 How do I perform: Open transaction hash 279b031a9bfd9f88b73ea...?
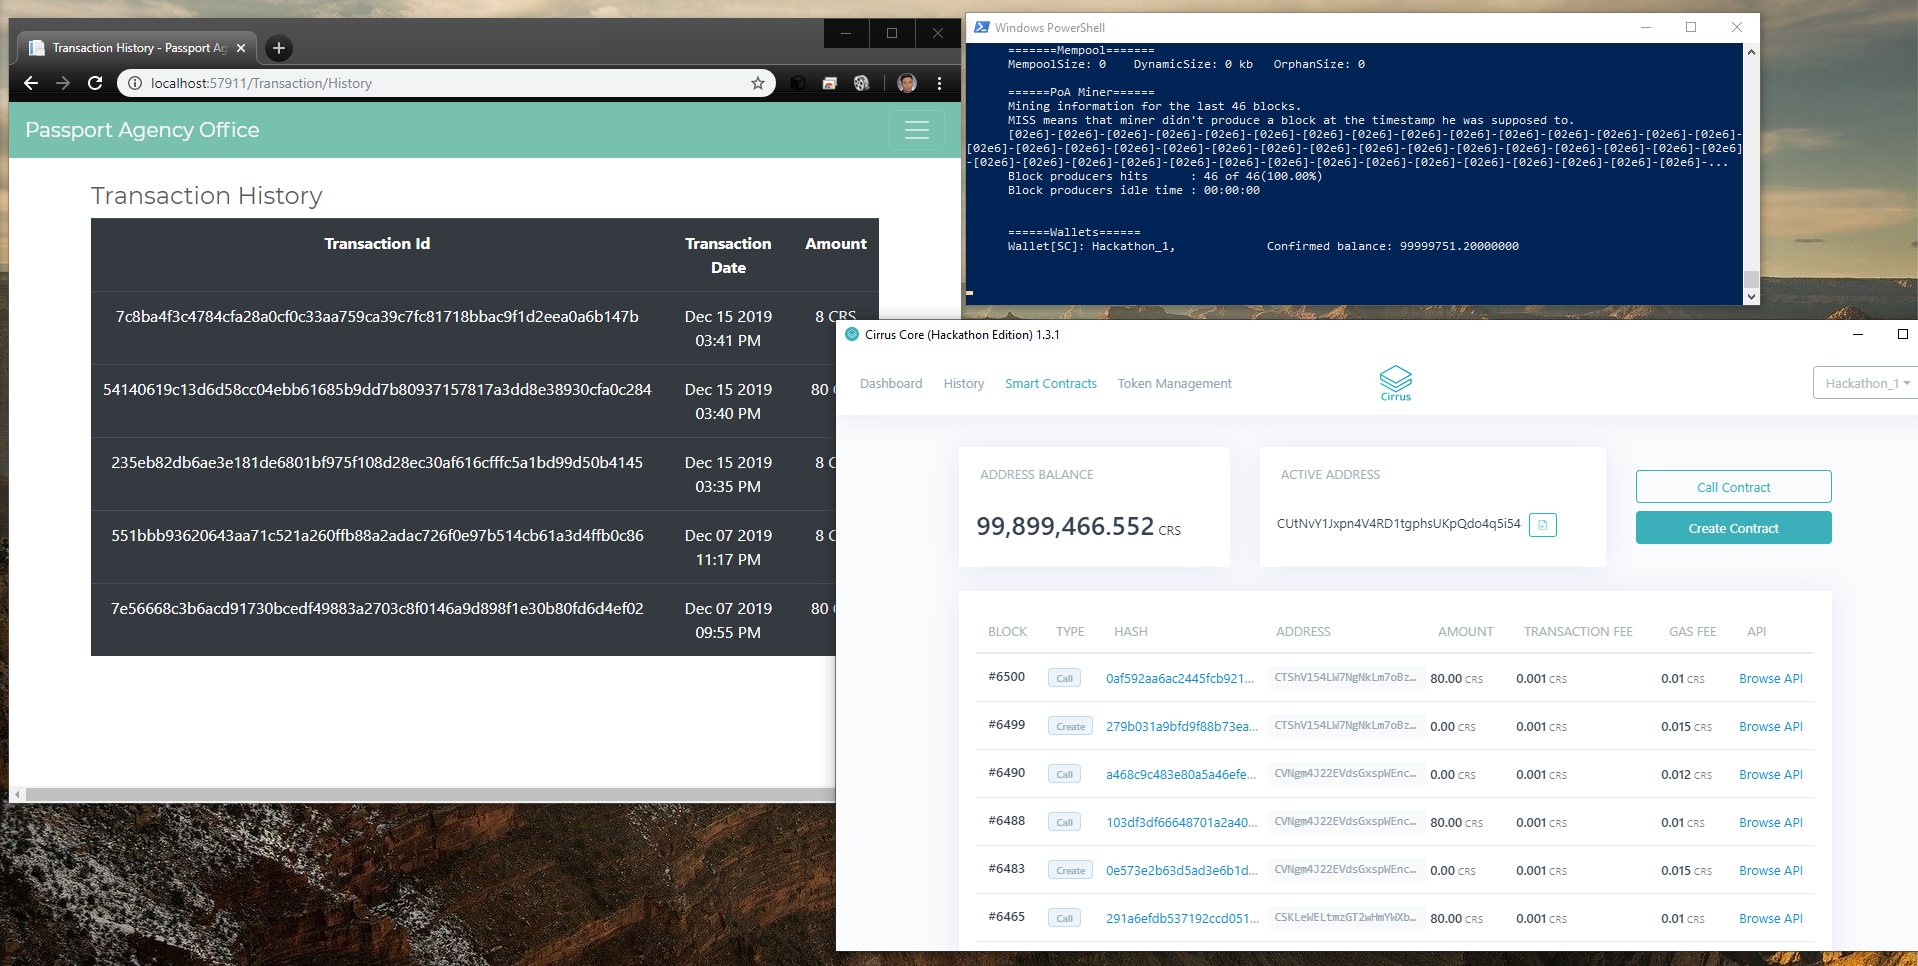point(1182,727)
